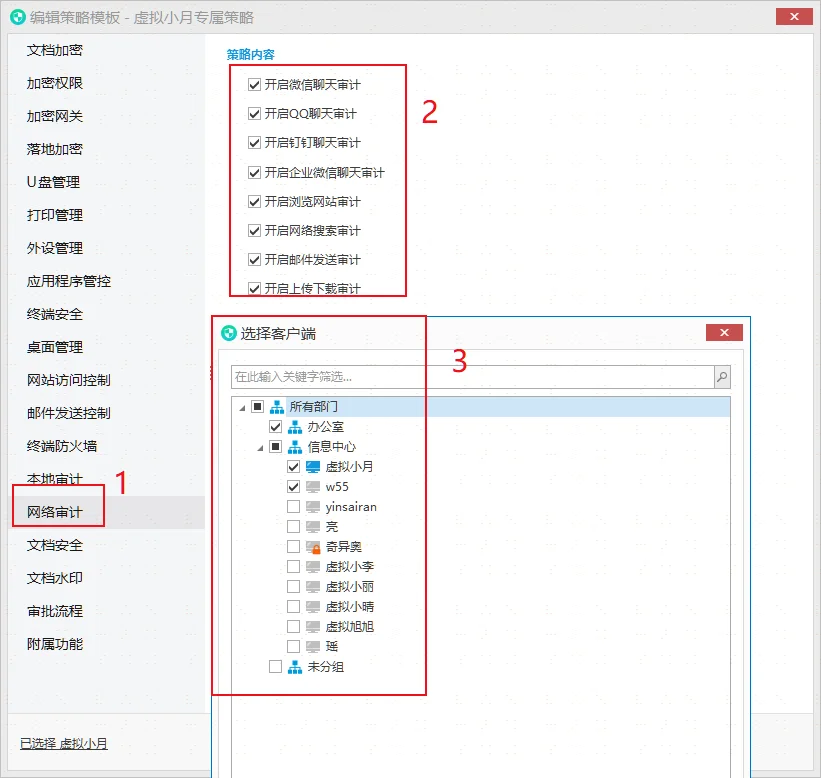Select the computer icon beside w55
This screenshot has height=778, width=821.
313,486
